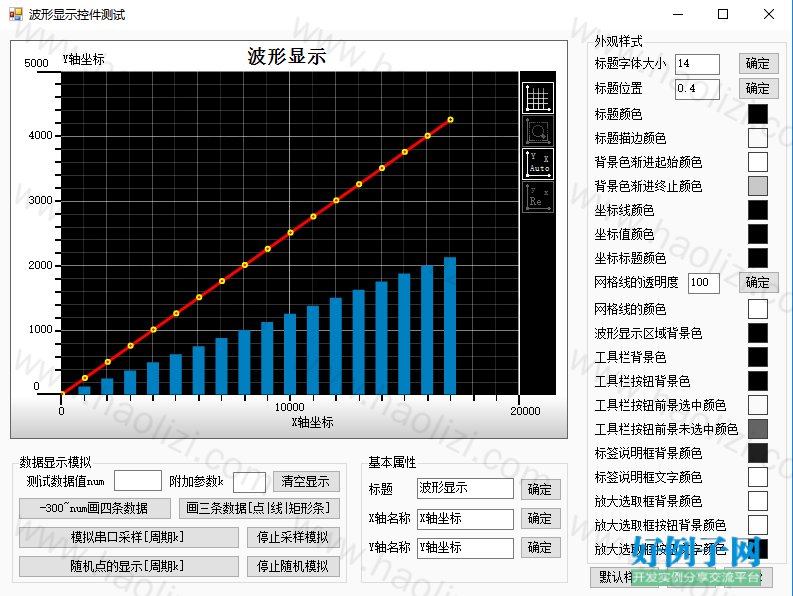Click 画三条数据[点|线|矩形条] button
Screen dimensions: 793x596
(x=259, y=508)
